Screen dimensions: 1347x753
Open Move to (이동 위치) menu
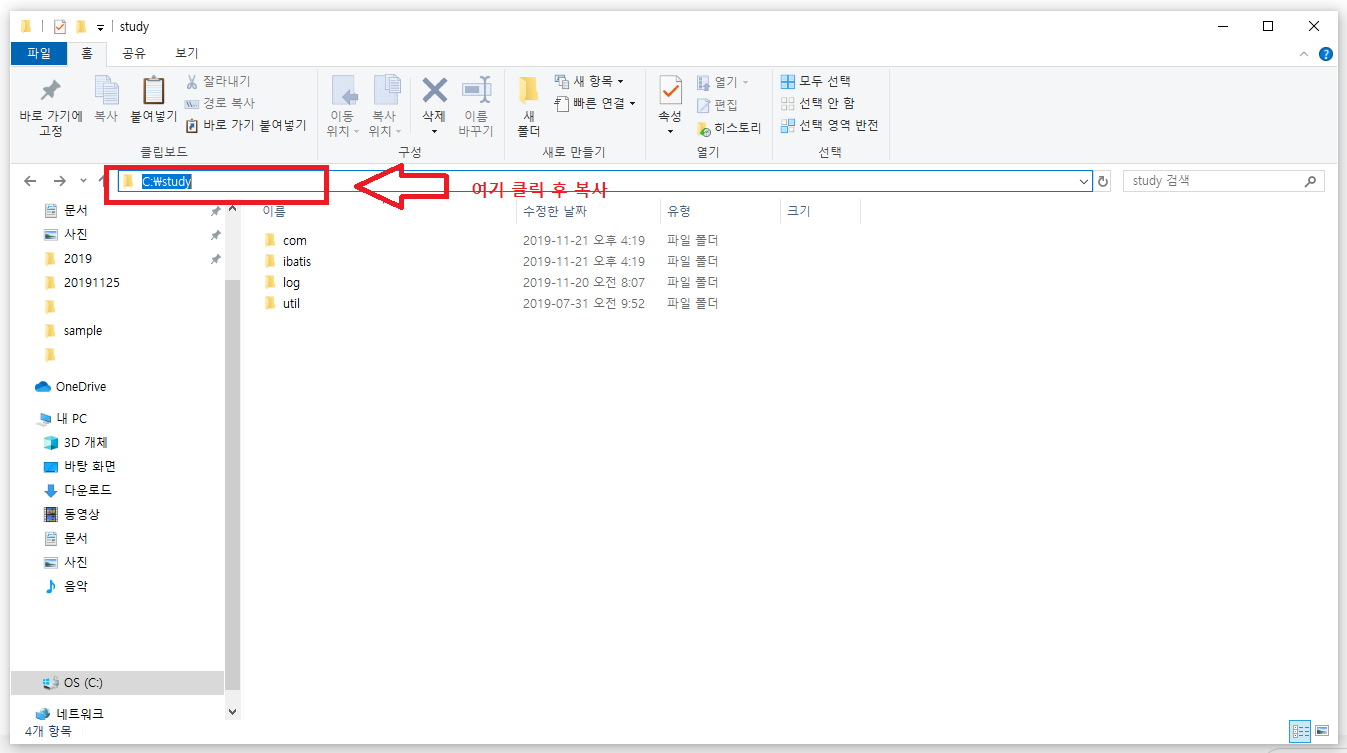tap(343, 107)
